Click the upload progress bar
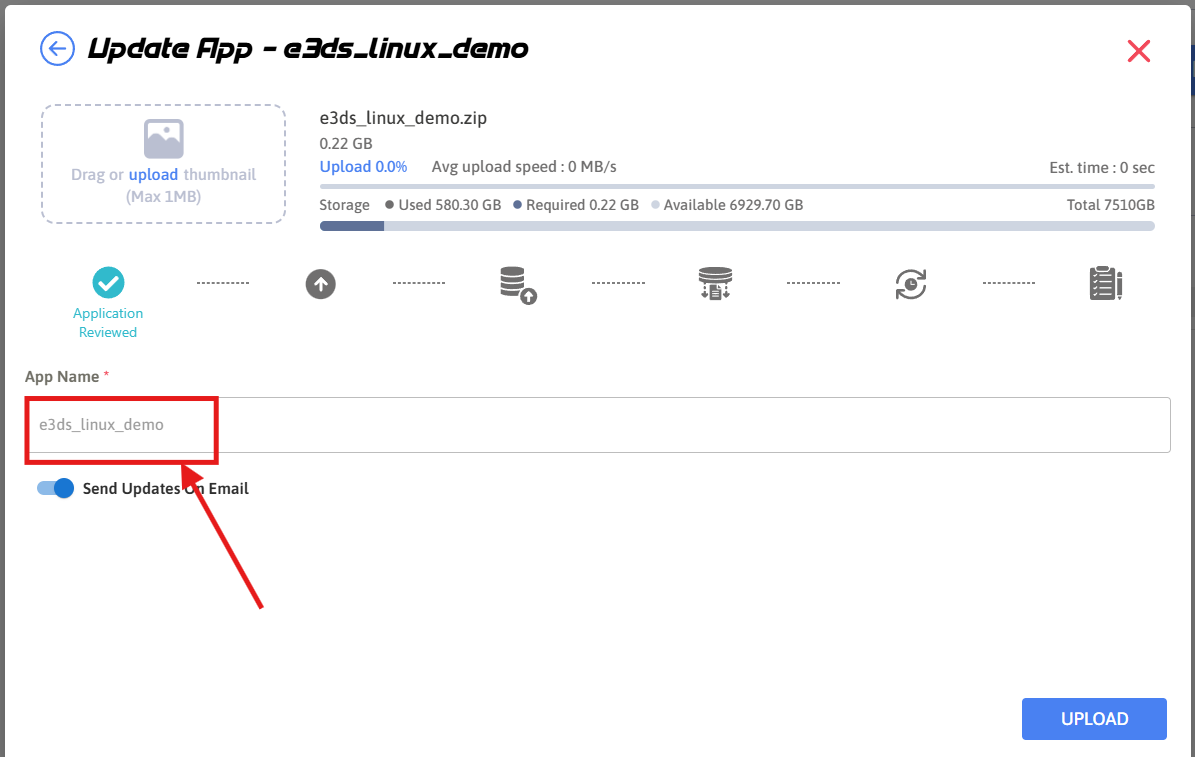 click(x=736, y=186)
